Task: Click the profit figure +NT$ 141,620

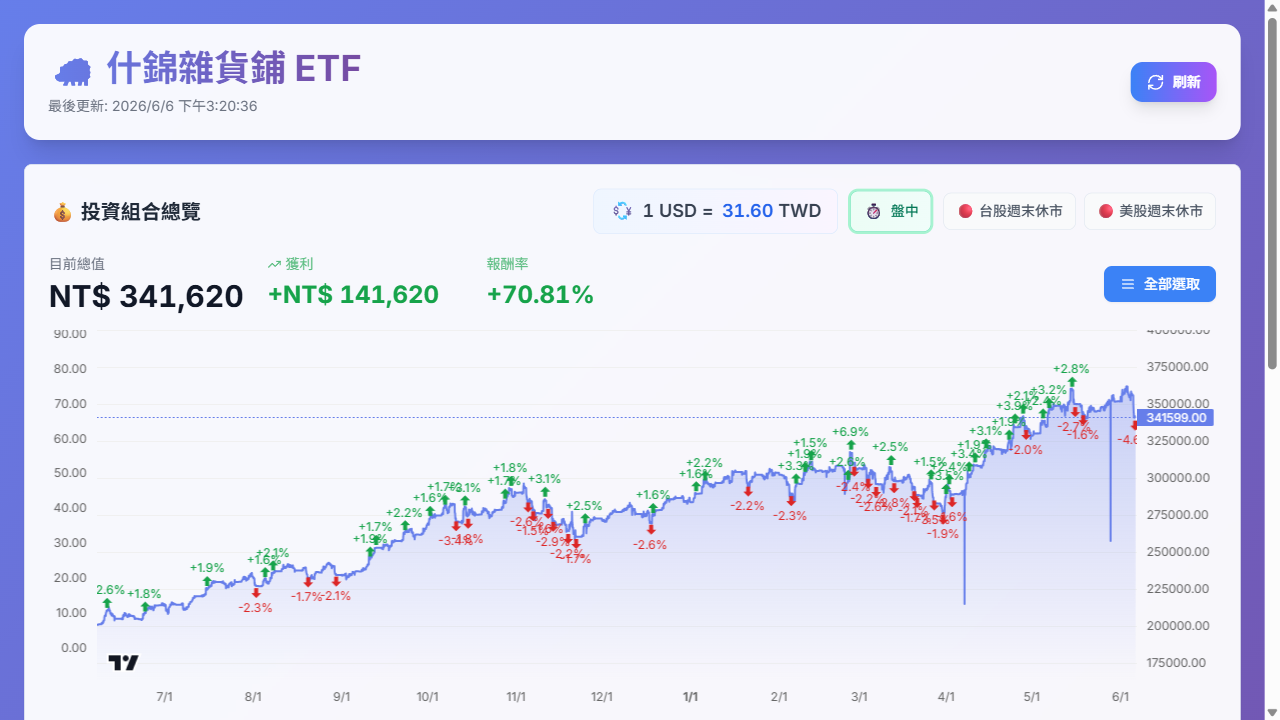Action: [353, 295]
